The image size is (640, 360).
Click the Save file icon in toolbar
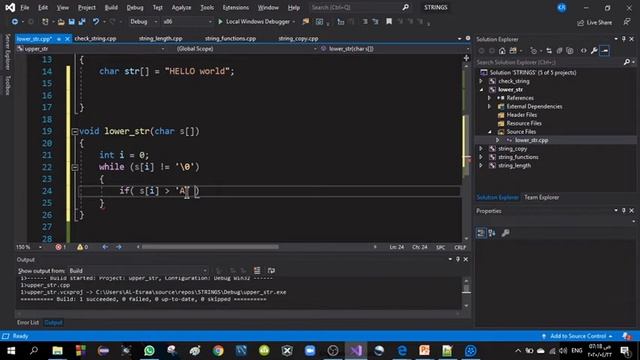pyautogui.click(x=71, y=22)
